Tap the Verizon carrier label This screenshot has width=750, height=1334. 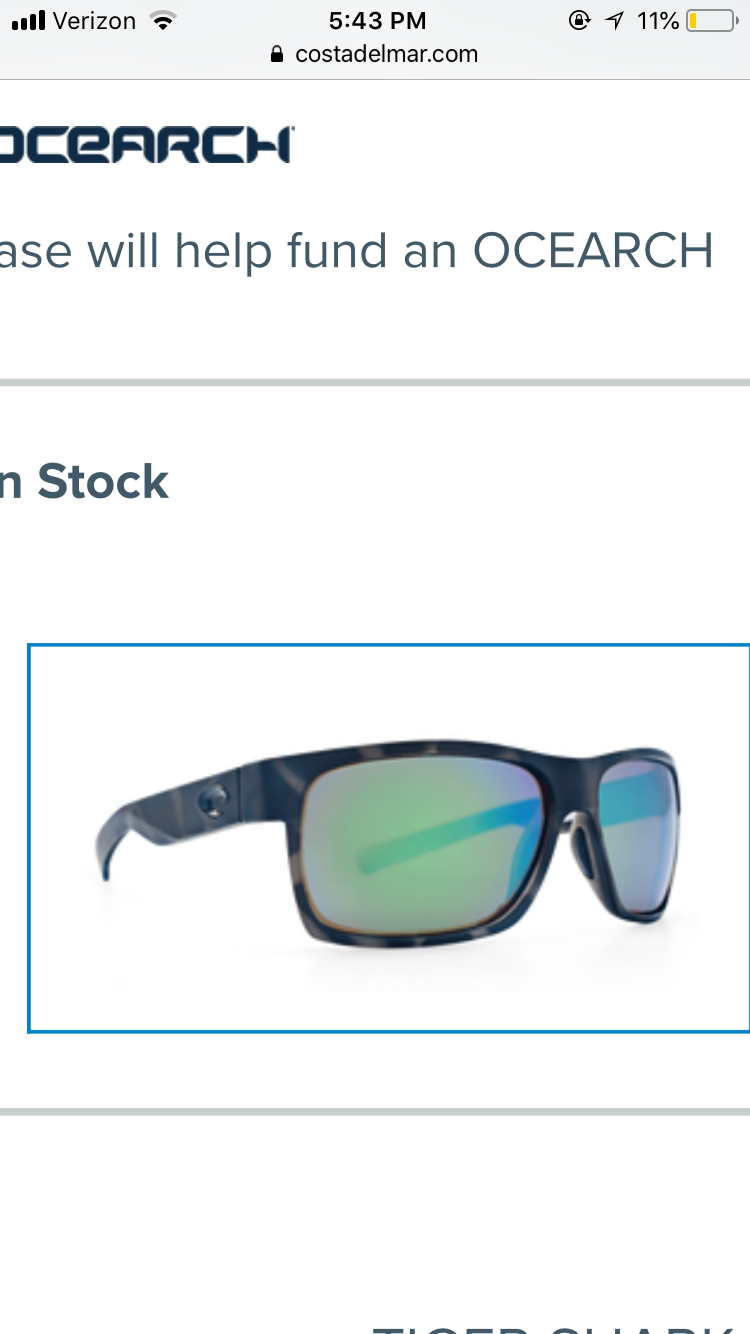[x=93, y=20]
